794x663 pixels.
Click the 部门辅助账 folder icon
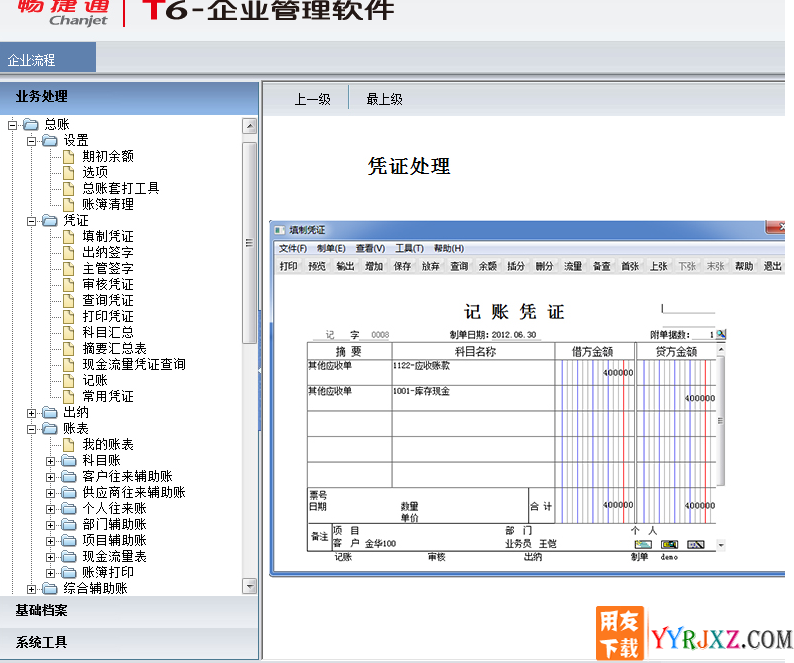point(69,525)
